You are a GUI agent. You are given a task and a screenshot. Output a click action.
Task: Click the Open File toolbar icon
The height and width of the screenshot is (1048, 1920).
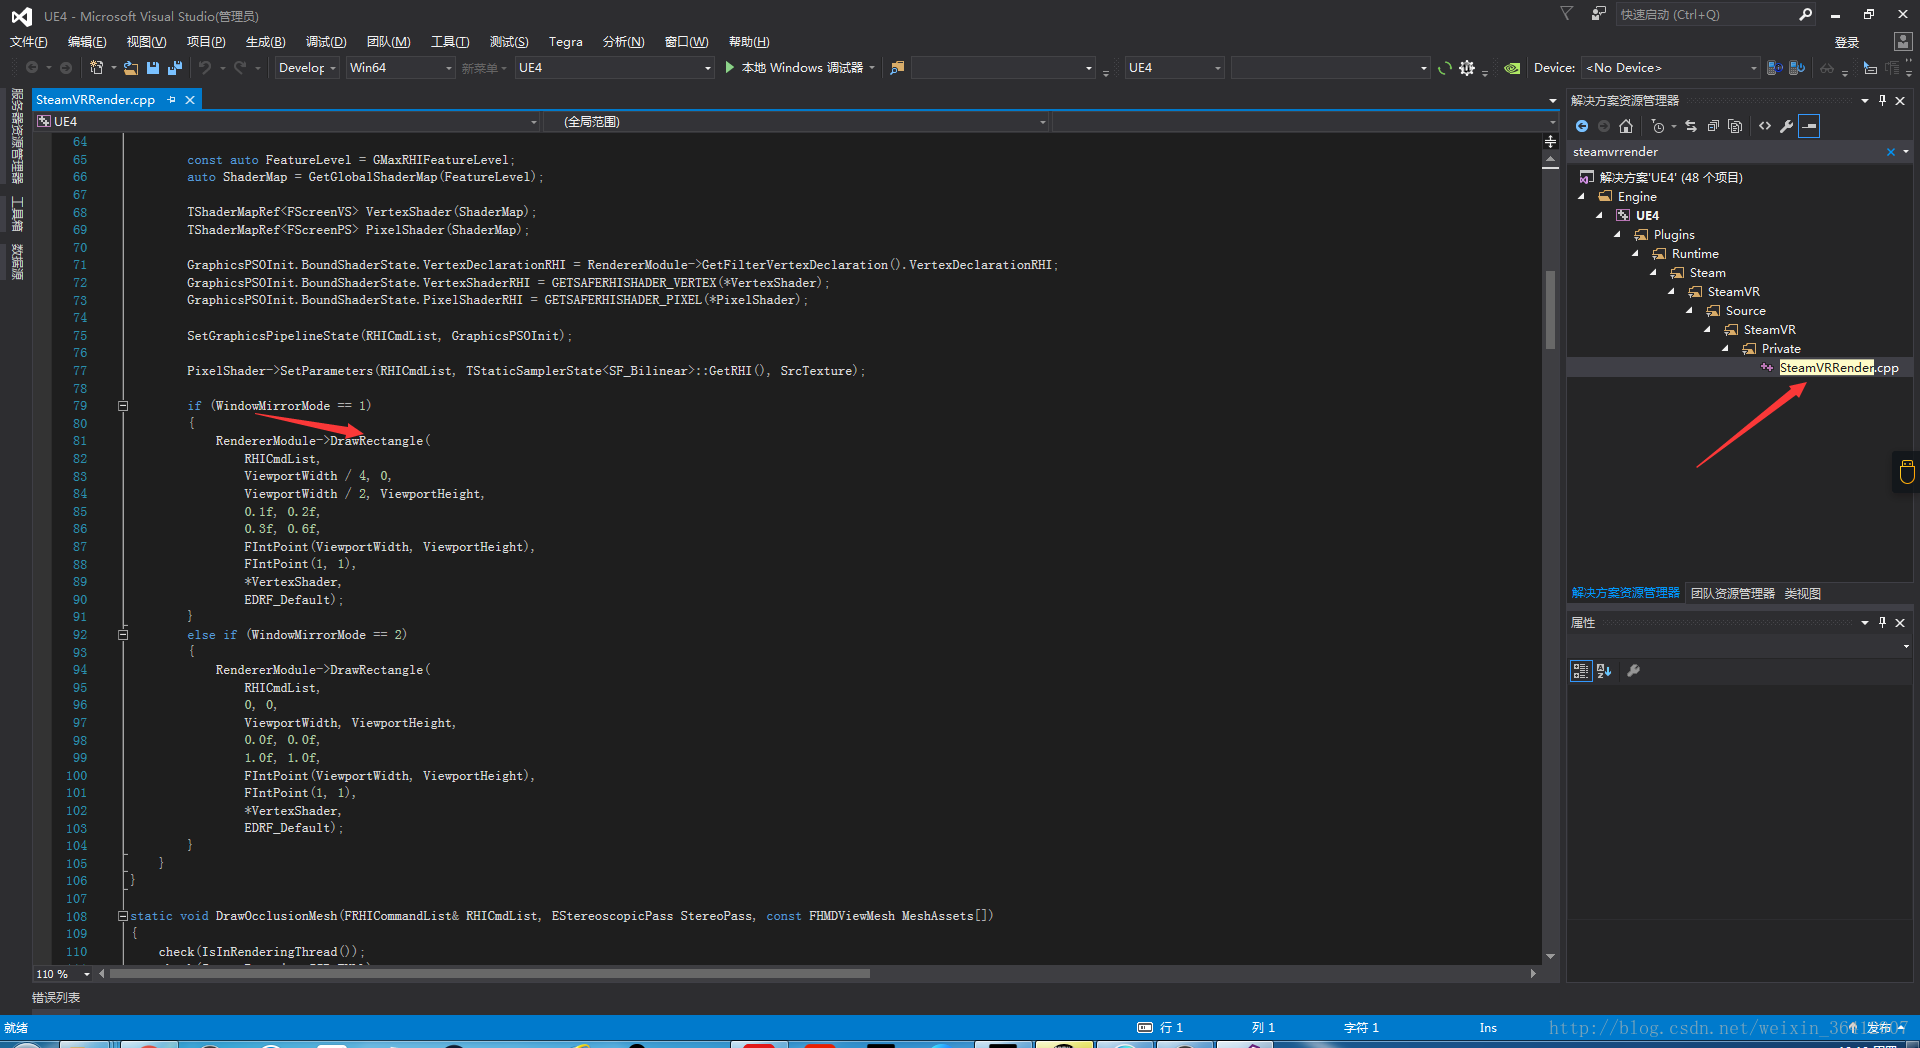pos(131,68)
